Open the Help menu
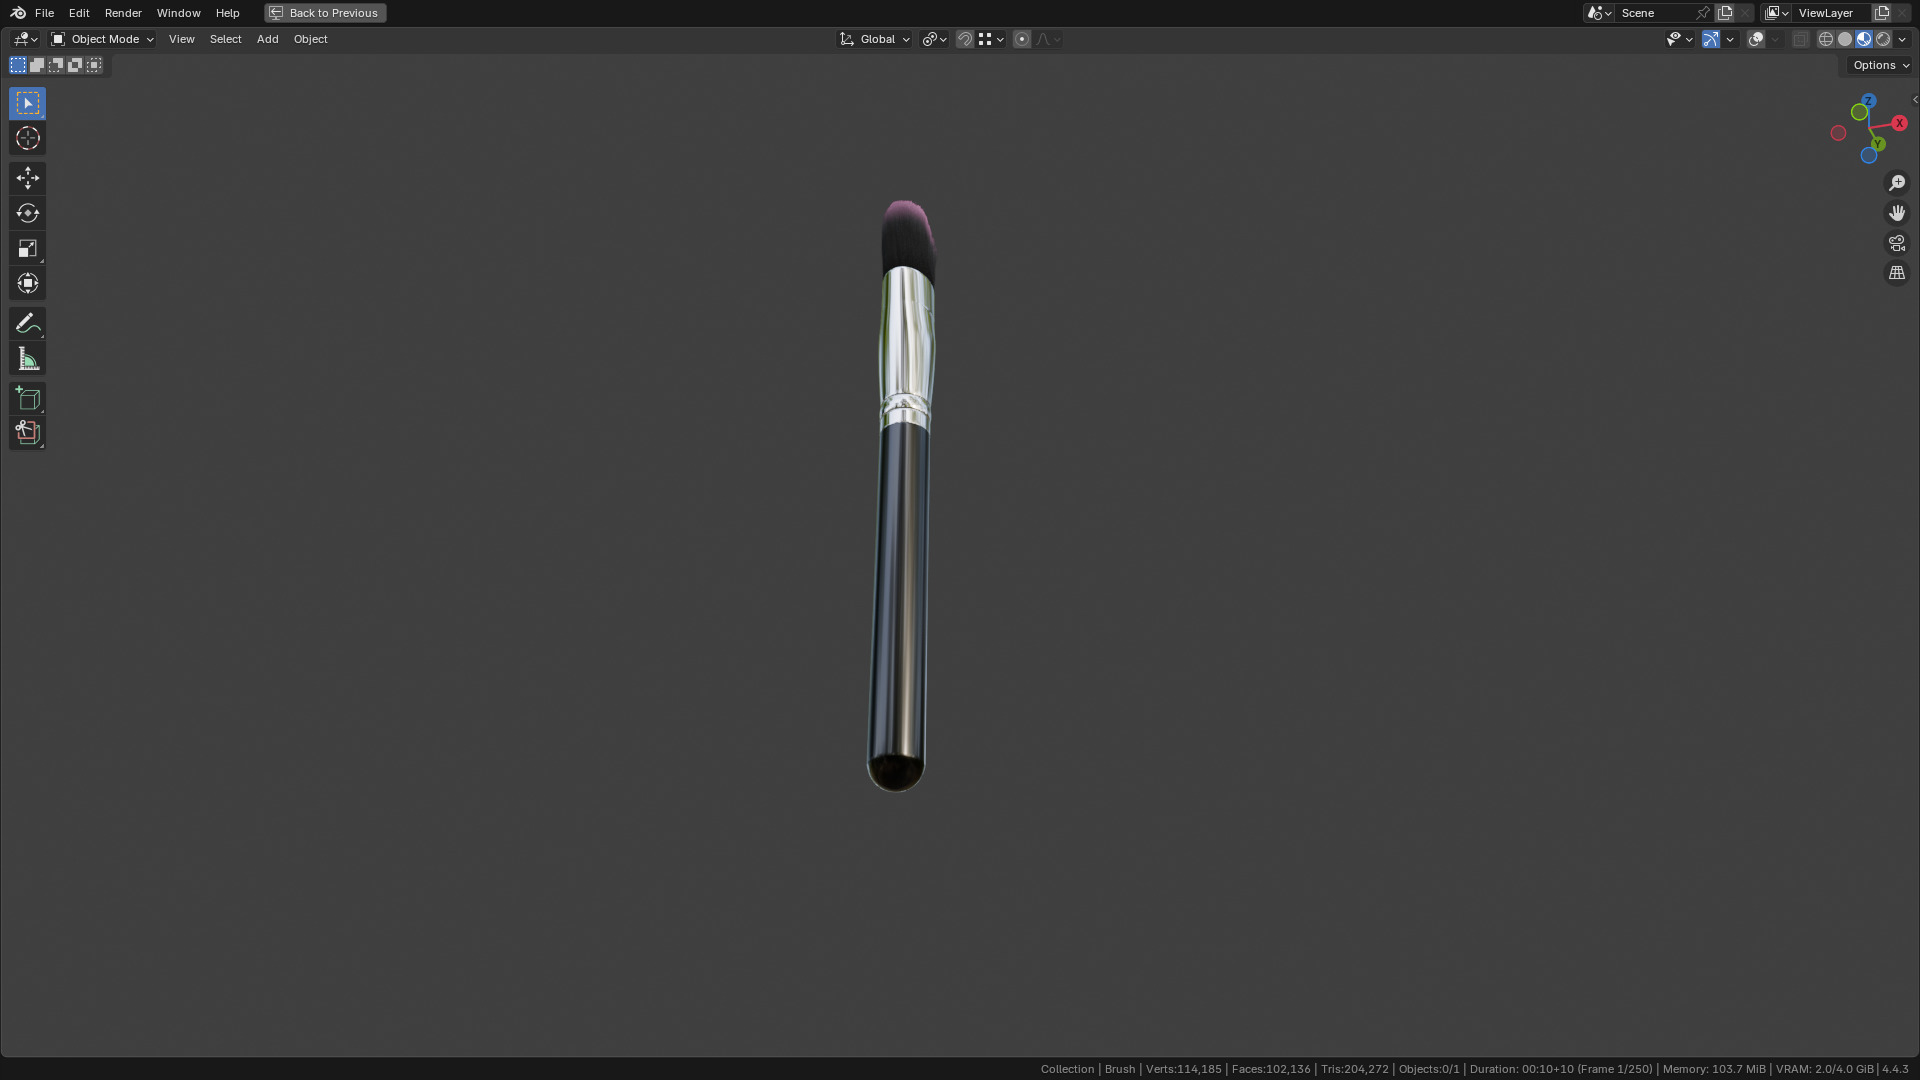 [x=227, y=13]
